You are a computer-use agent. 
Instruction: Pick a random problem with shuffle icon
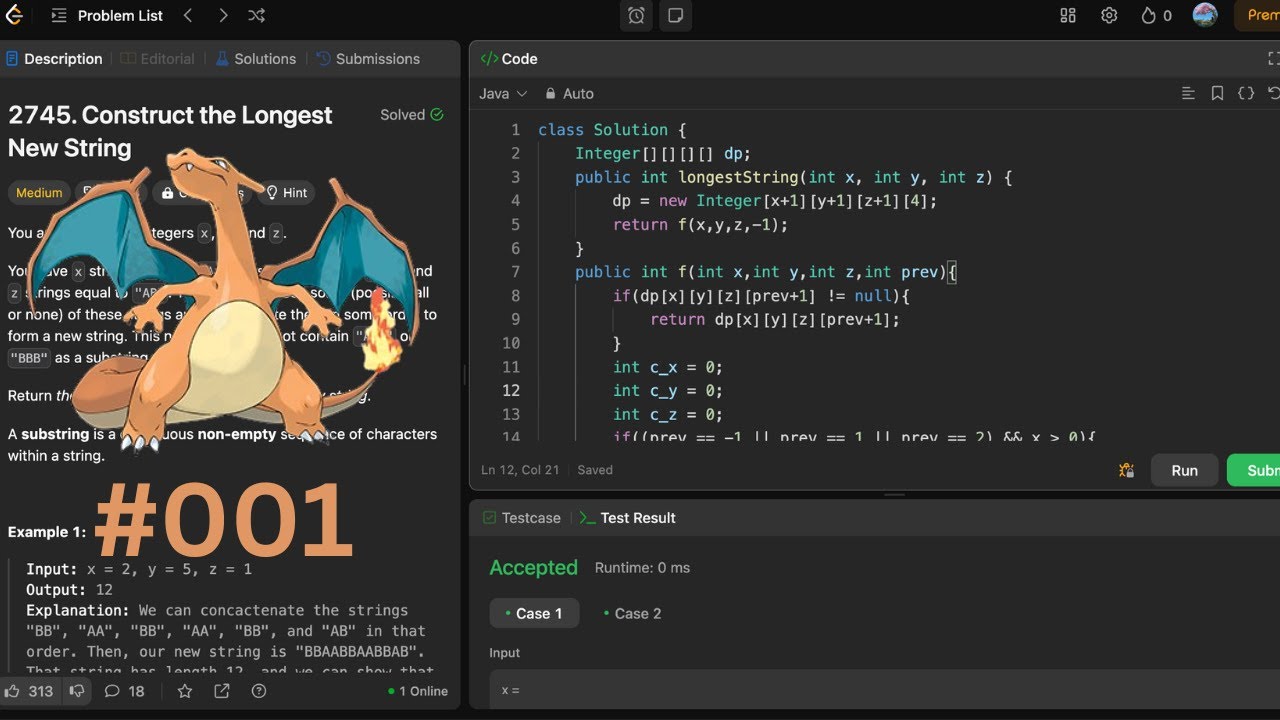[256, 16]
